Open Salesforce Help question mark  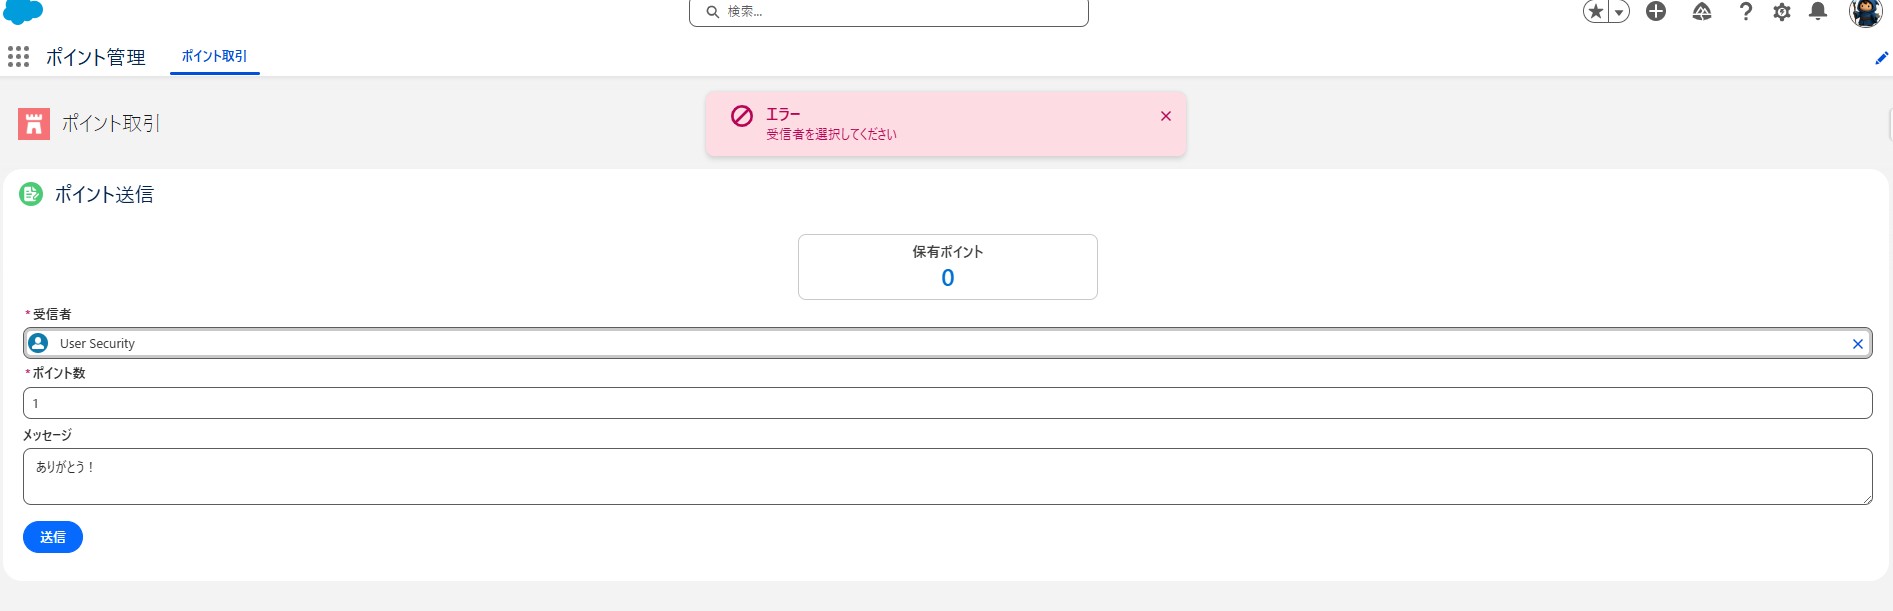[1745, 12]
